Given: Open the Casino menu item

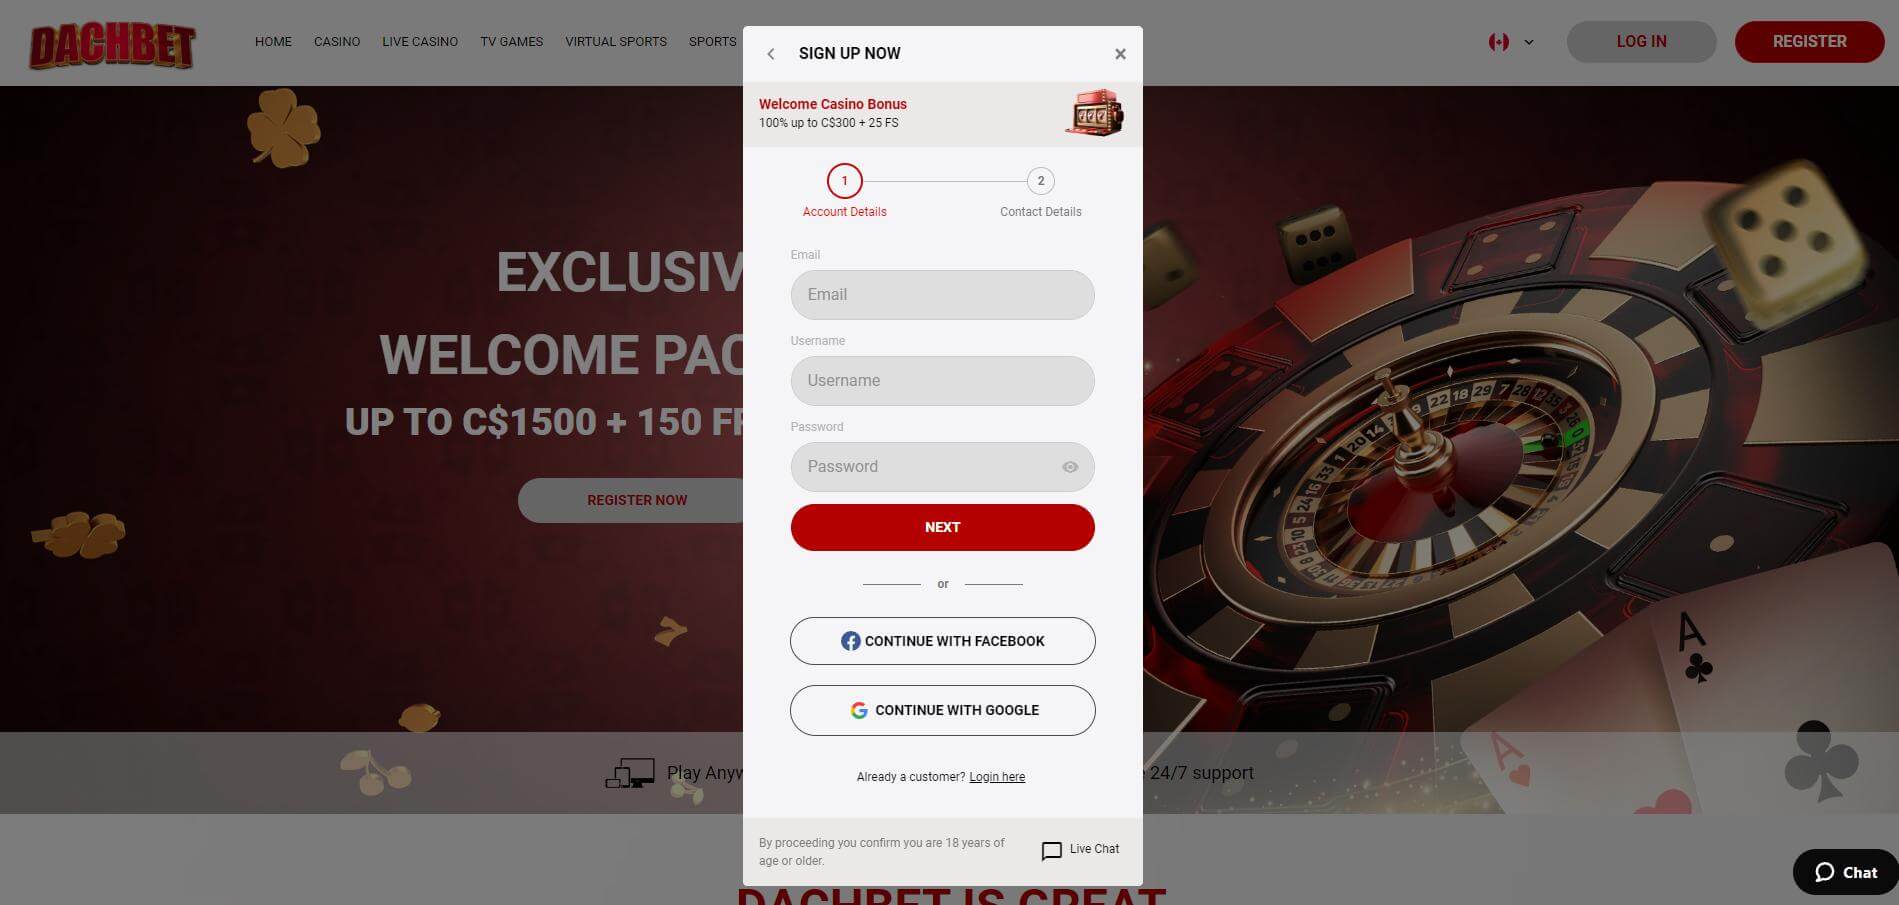Looking at the screenshot, I should coord(337,42).
